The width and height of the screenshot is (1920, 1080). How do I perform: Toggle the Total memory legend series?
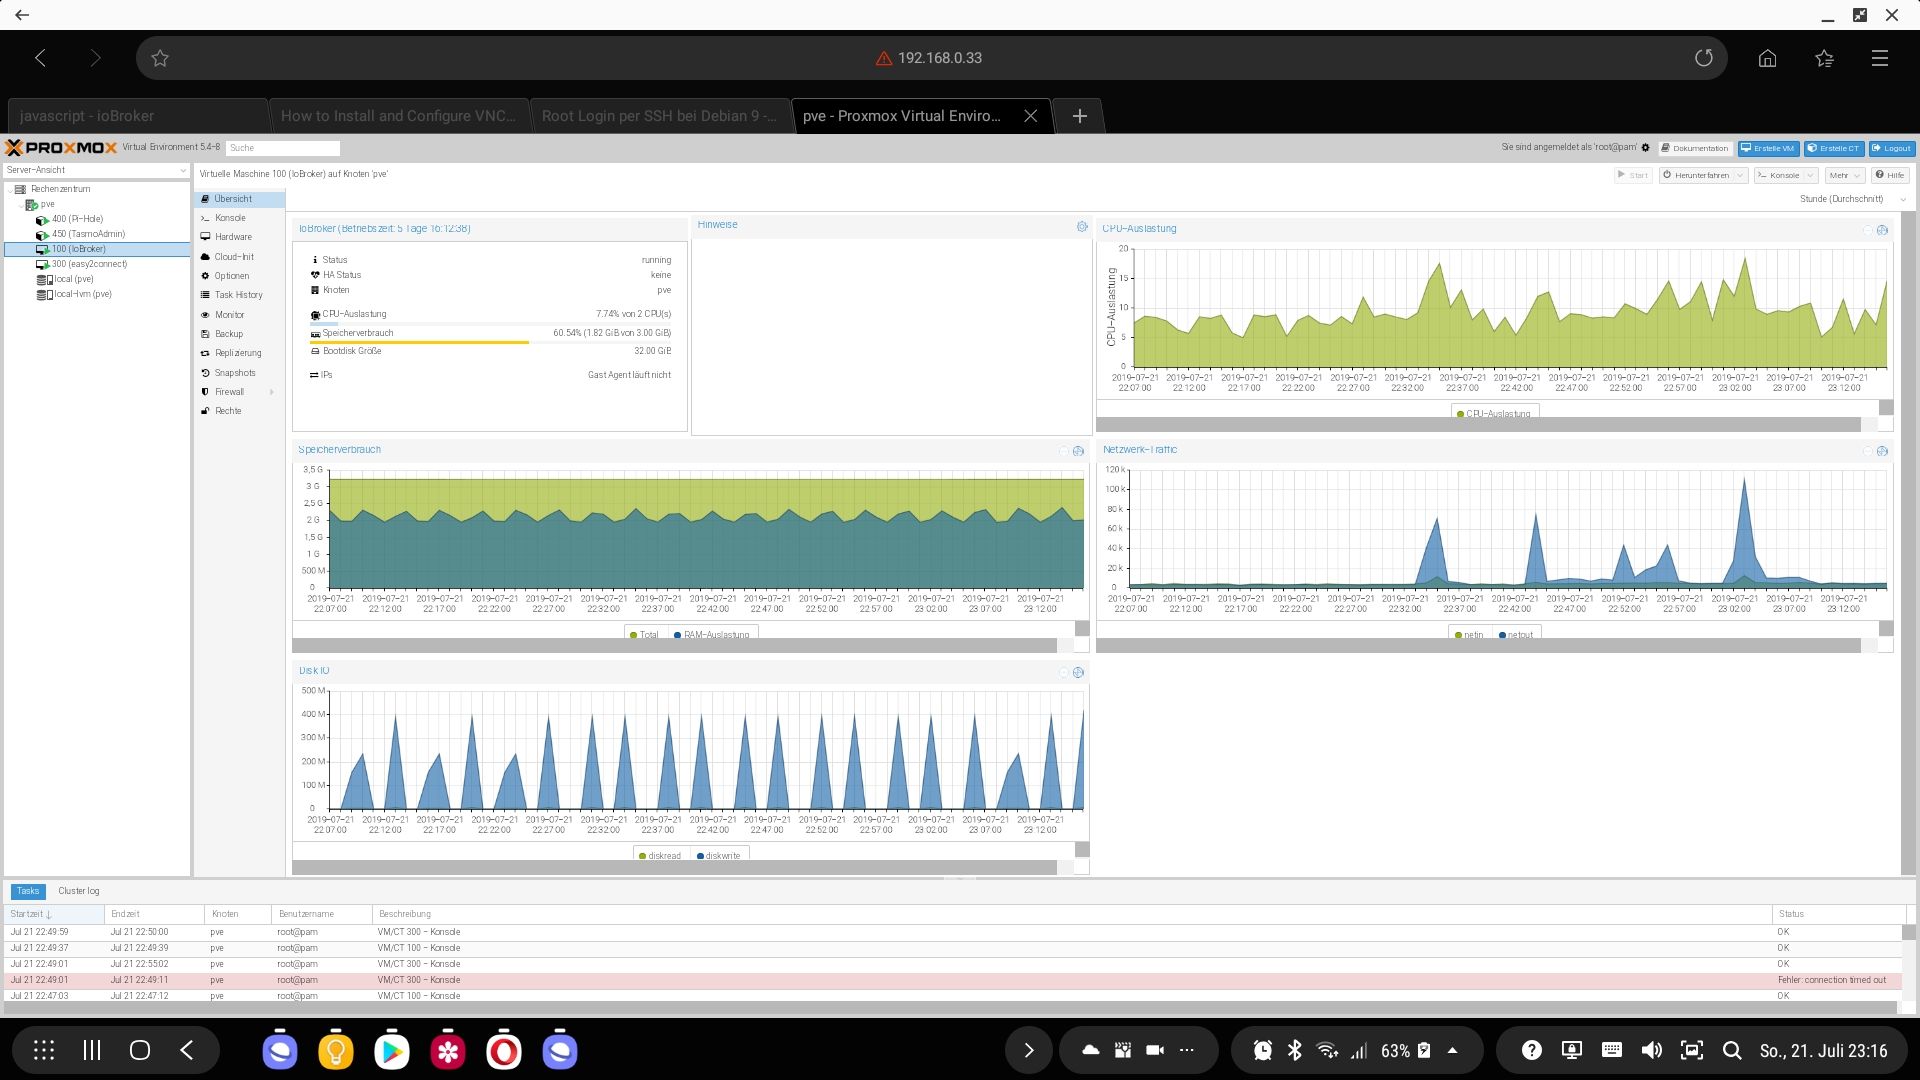(644, 634)
